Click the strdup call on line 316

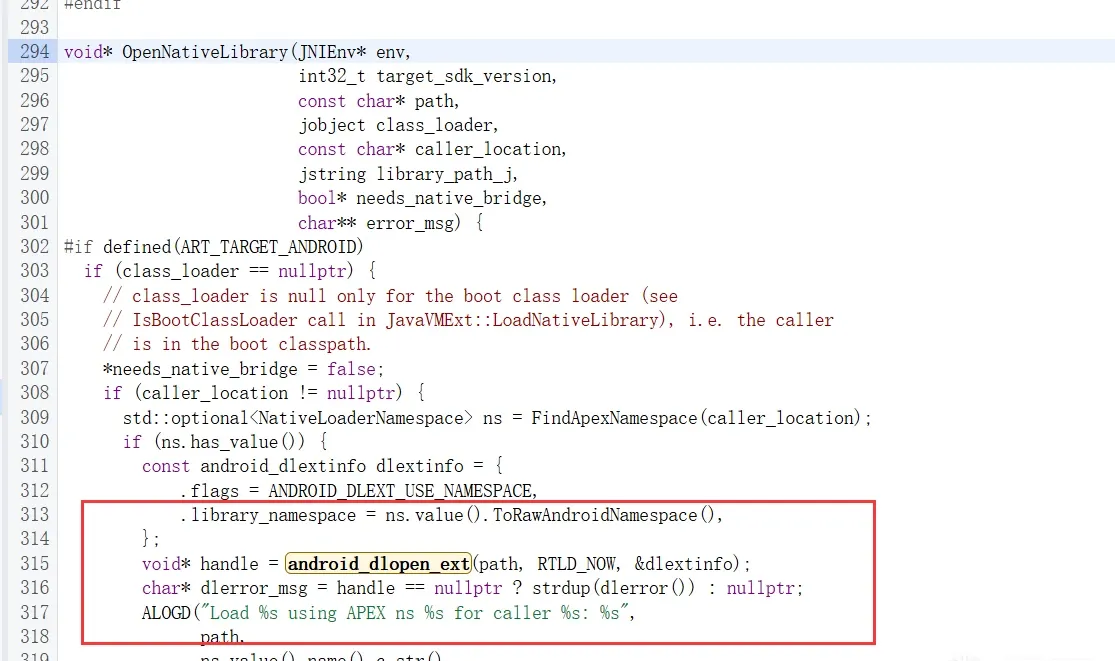[x=561, y=589]
